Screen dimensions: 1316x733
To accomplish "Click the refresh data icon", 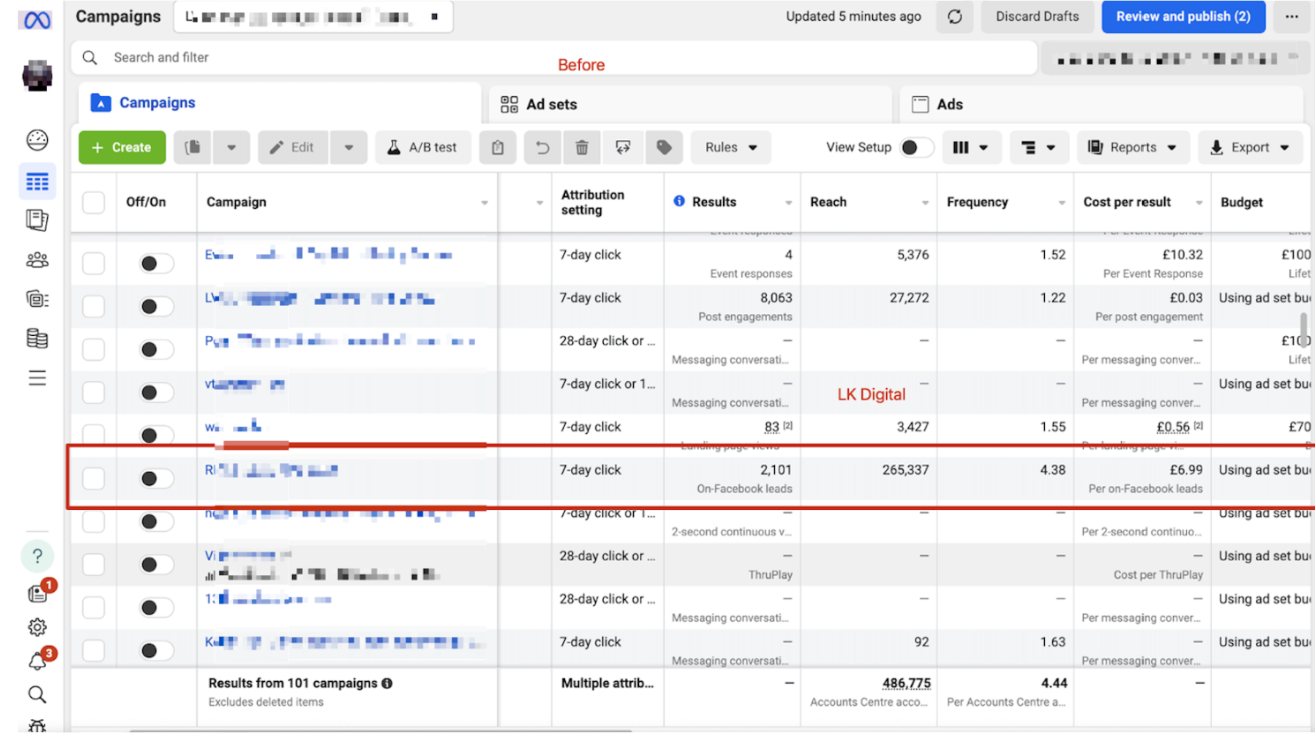I will 955,17.
